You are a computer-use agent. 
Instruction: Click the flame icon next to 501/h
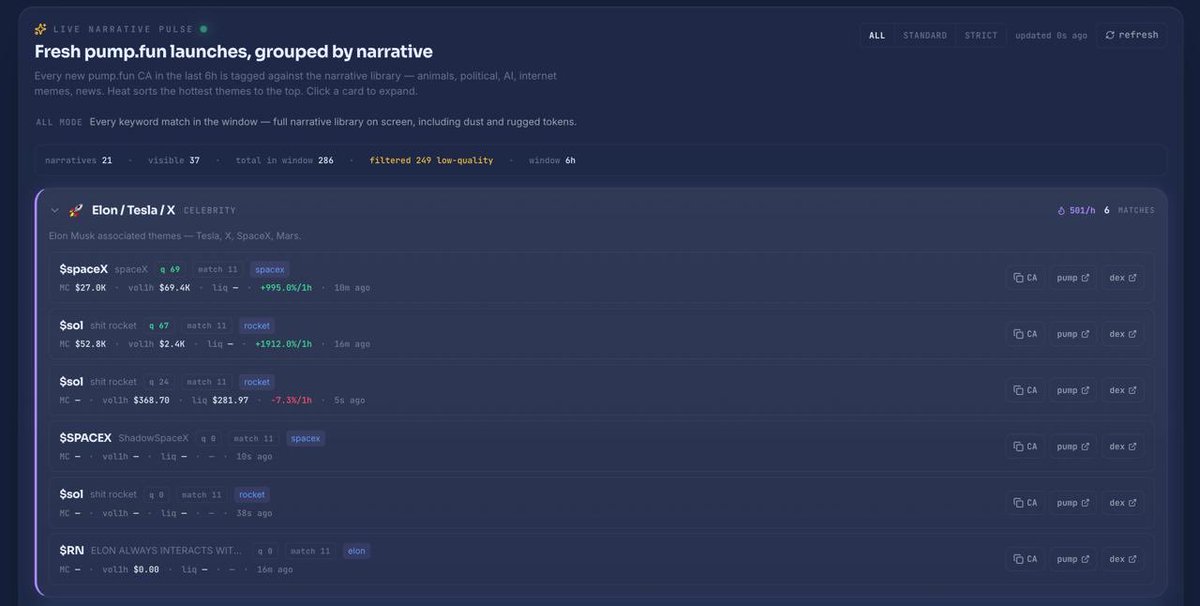[x=1061, y=211]
